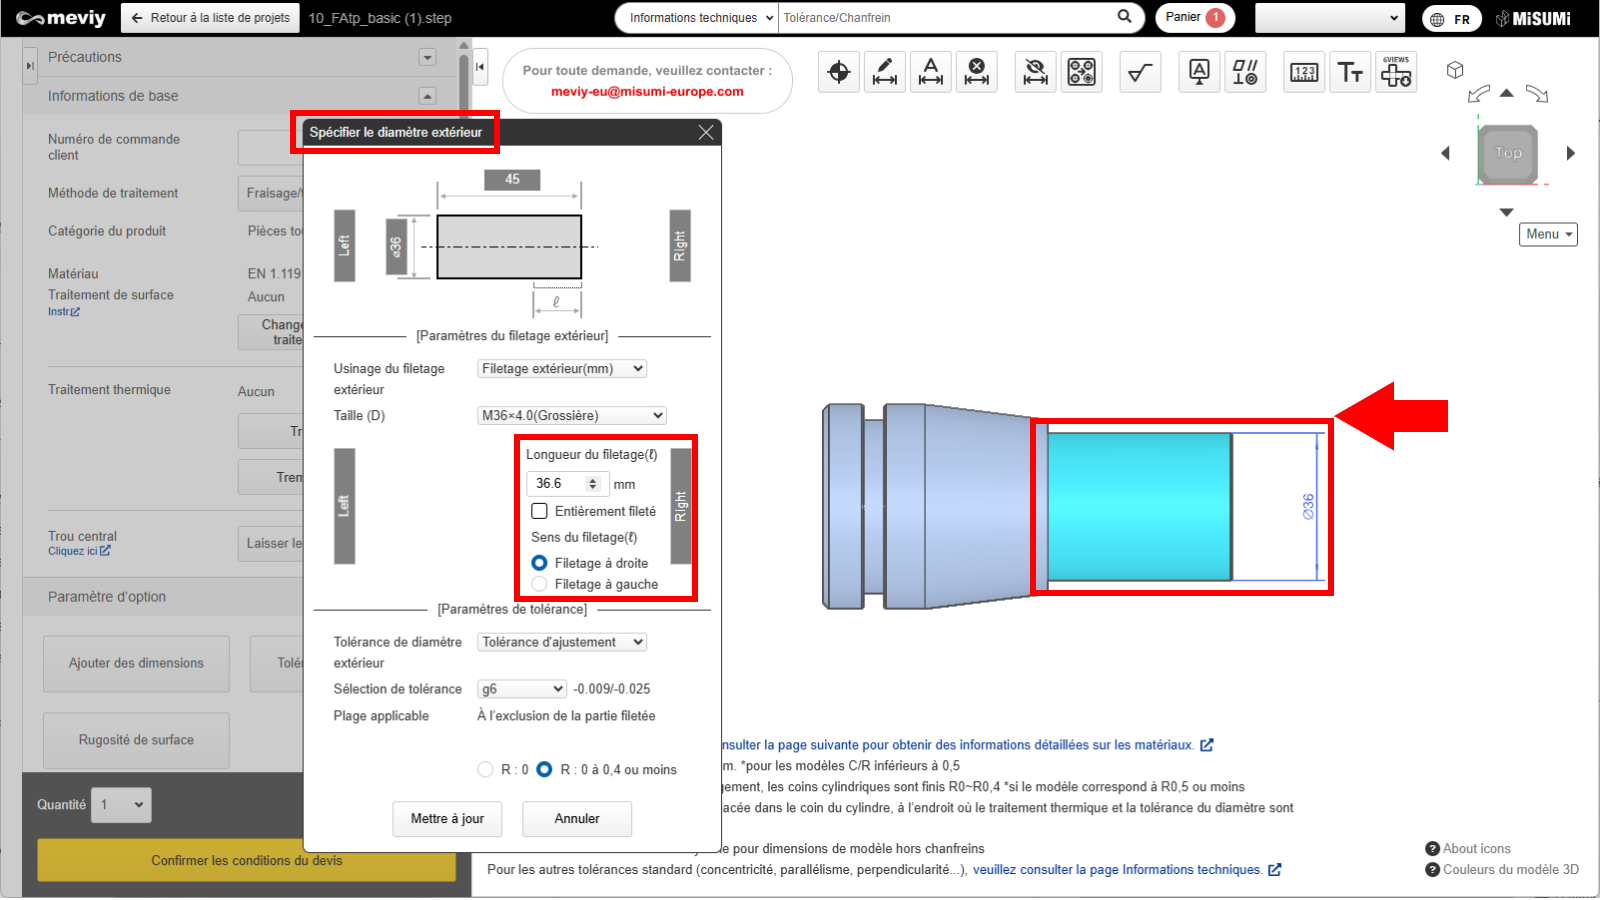Select the Filetage à gauche option
This screenshot has width=1600, height=900.
(x=540, y=584)
